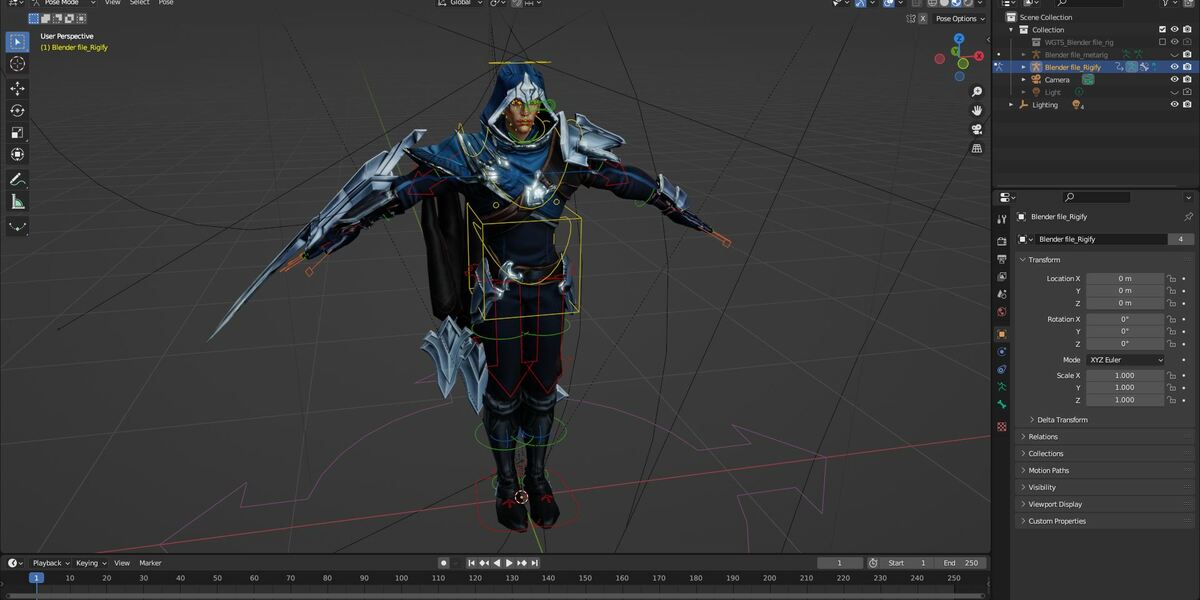1200x600 pixels.
Task: Choose the Move tool
Action: click(17, 89)
